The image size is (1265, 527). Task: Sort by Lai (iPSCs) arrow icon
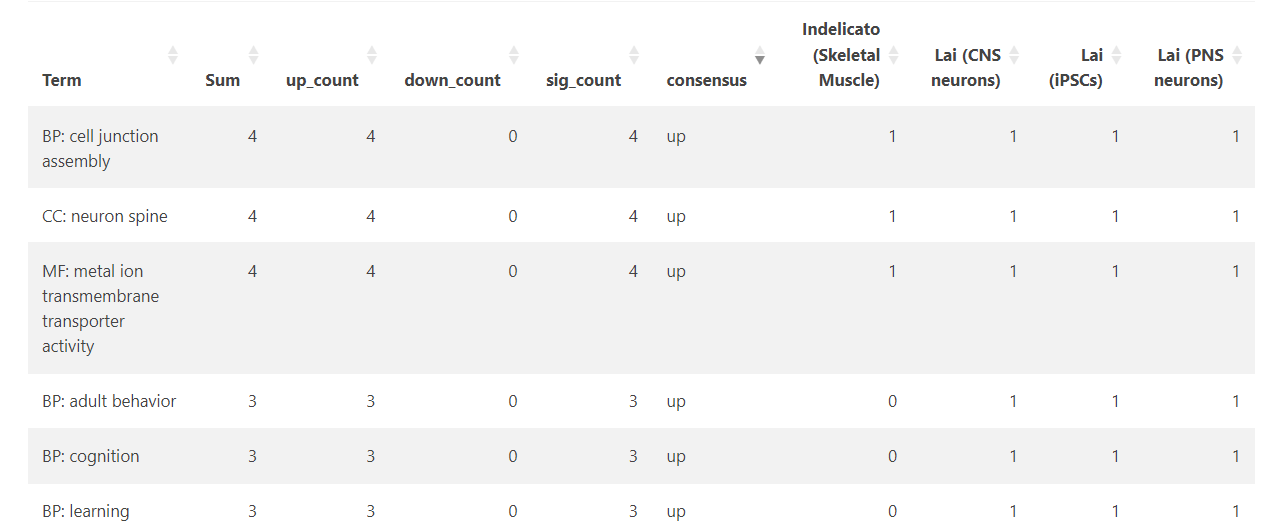pyautogui.click(x=1117, y=55)
